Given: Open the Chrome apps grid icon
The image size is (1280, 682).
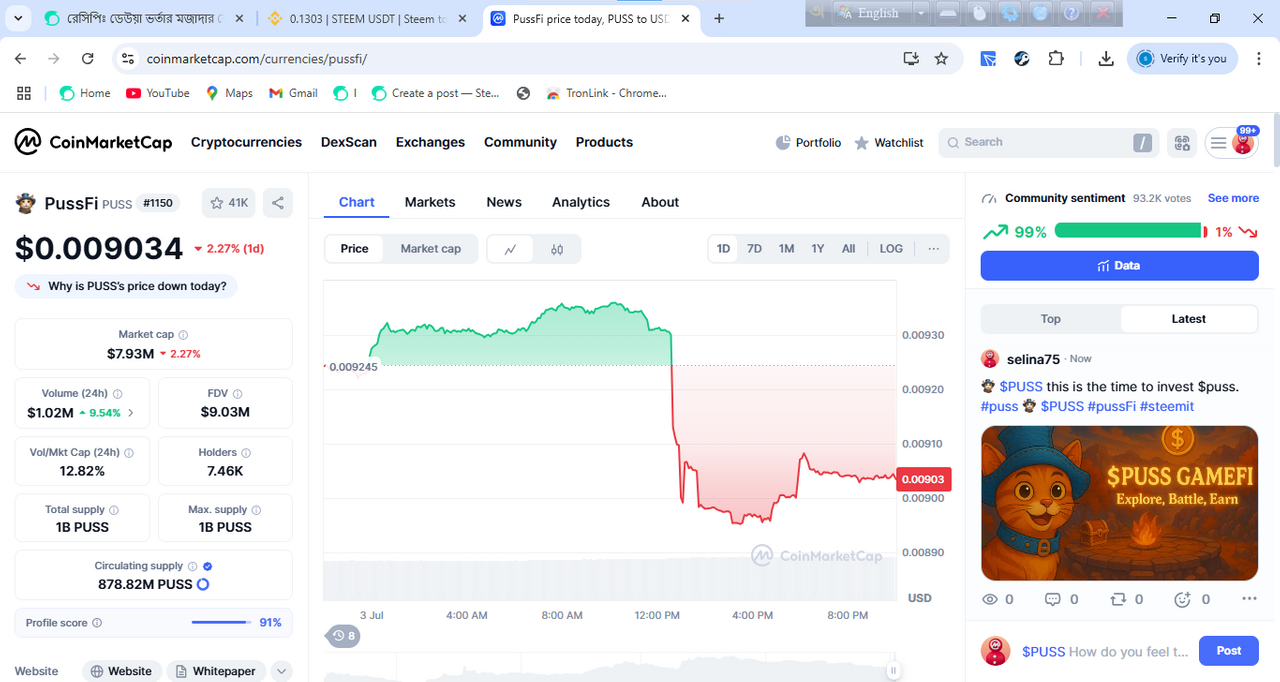Looking at the screenshot, I should 24,93.
